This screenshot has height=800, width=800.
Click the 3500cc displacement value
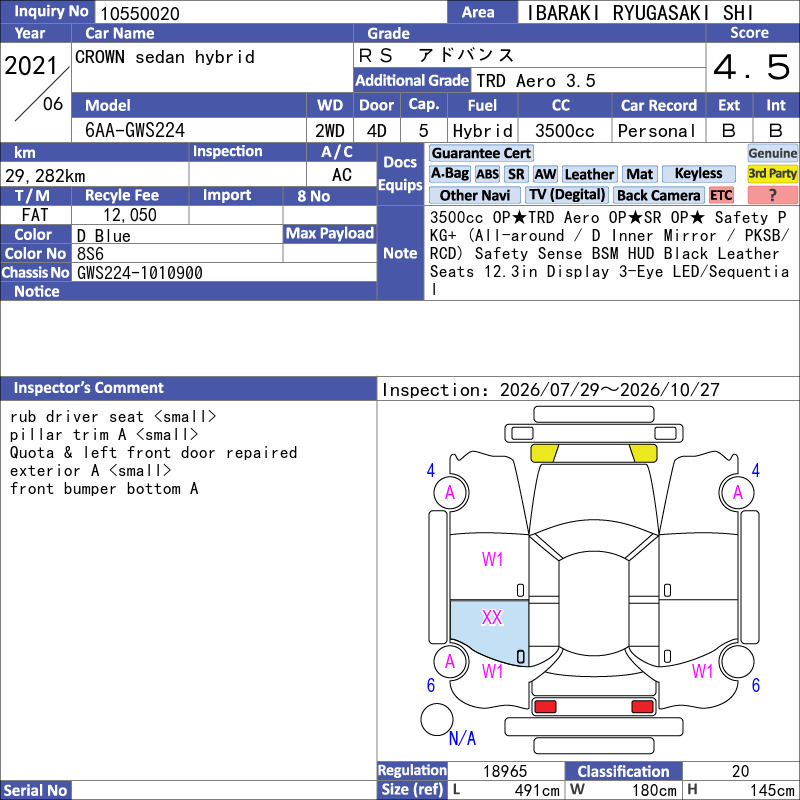click(x=565, y=131)
